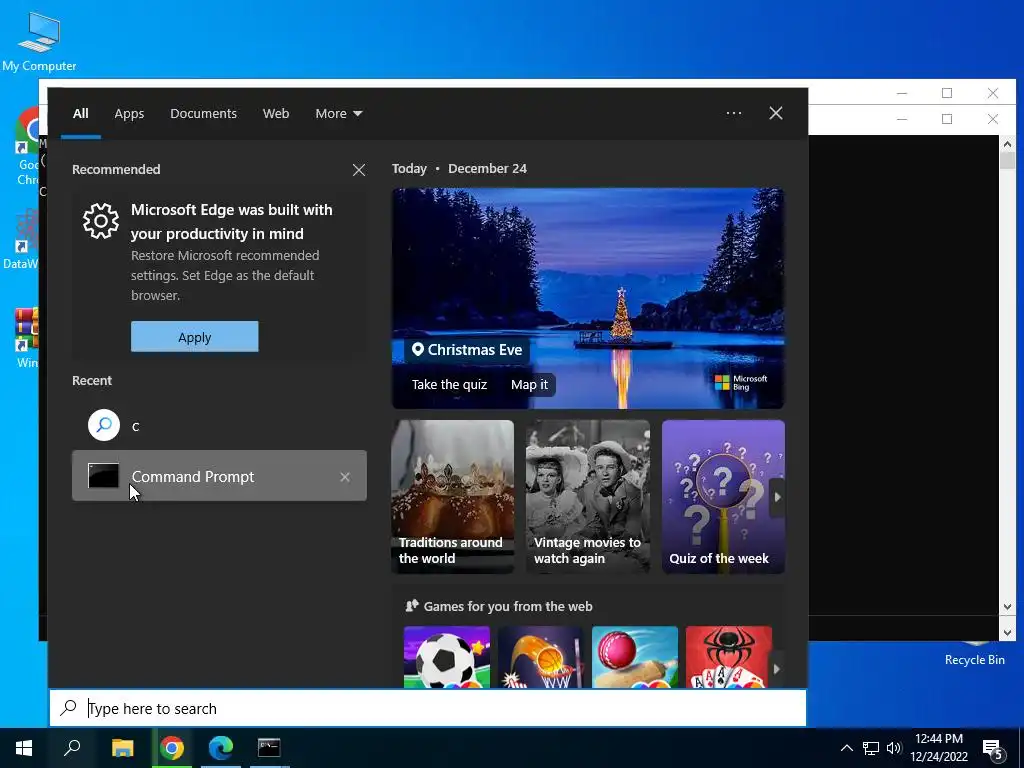The height and width of the screenshot is (768, 1024).
Task: Click the gear icon in Recommended card
Action: 101,221
